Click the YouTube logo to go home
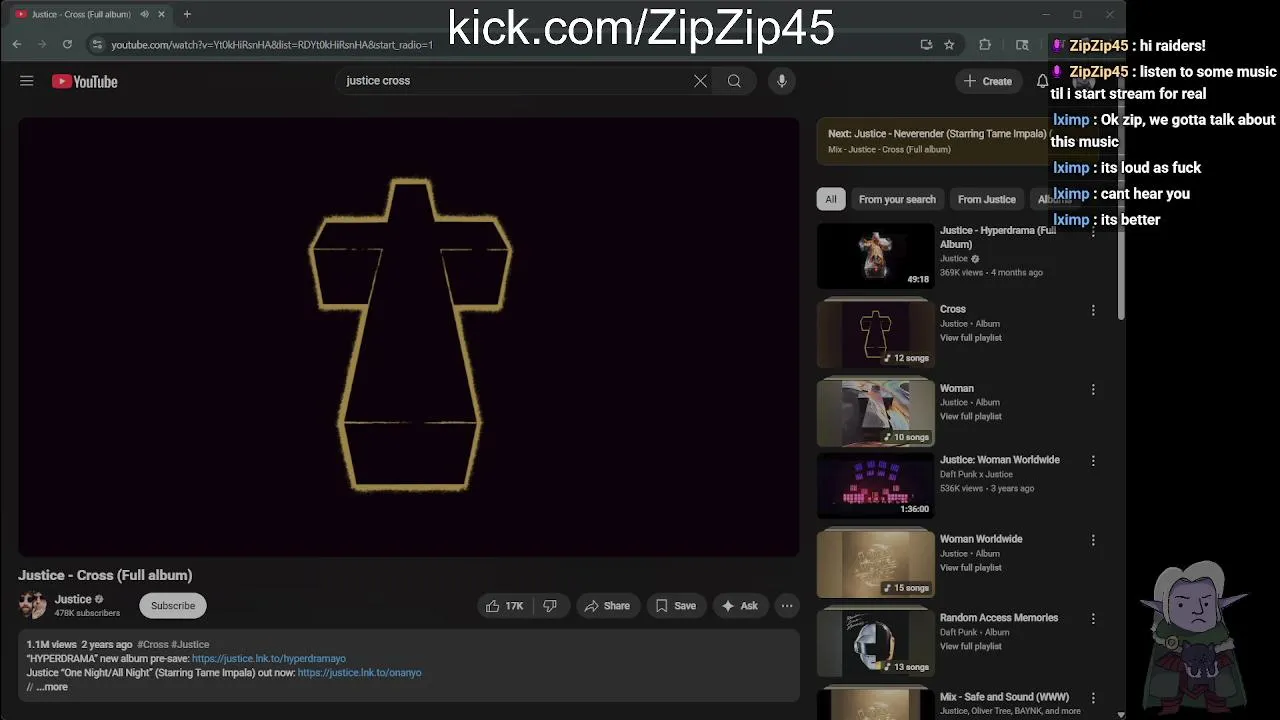This screenshot has width=1280, height=720. (85, 82)
